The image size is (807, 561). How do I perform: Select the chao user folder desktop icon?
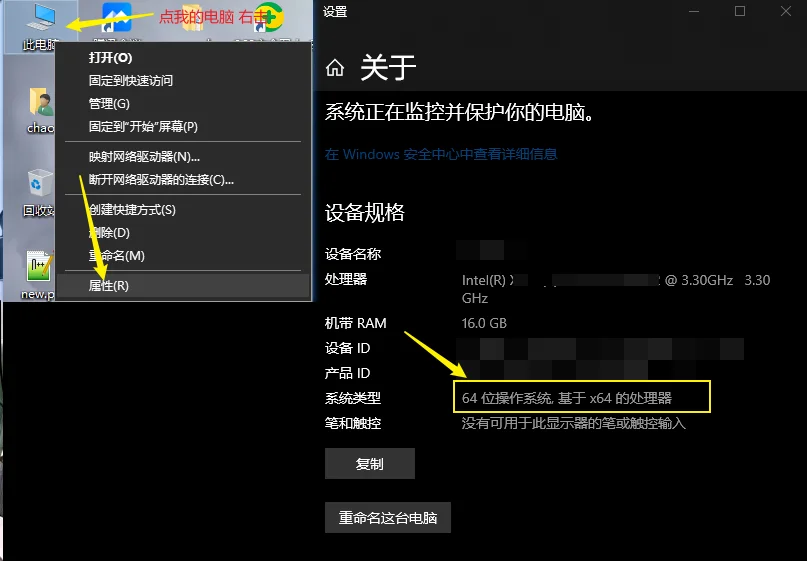[x=41, y=110]
